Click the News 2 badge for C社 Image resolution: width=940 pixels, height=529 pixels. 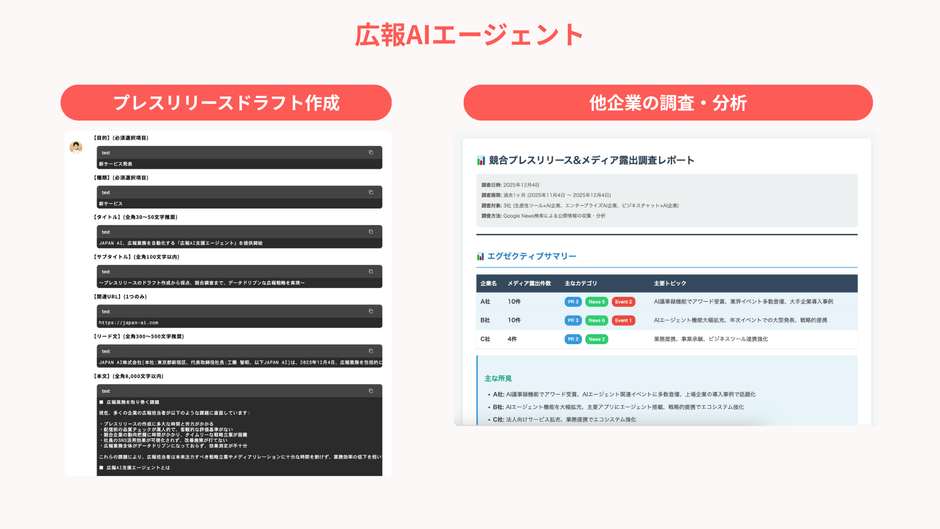point(597,339)
